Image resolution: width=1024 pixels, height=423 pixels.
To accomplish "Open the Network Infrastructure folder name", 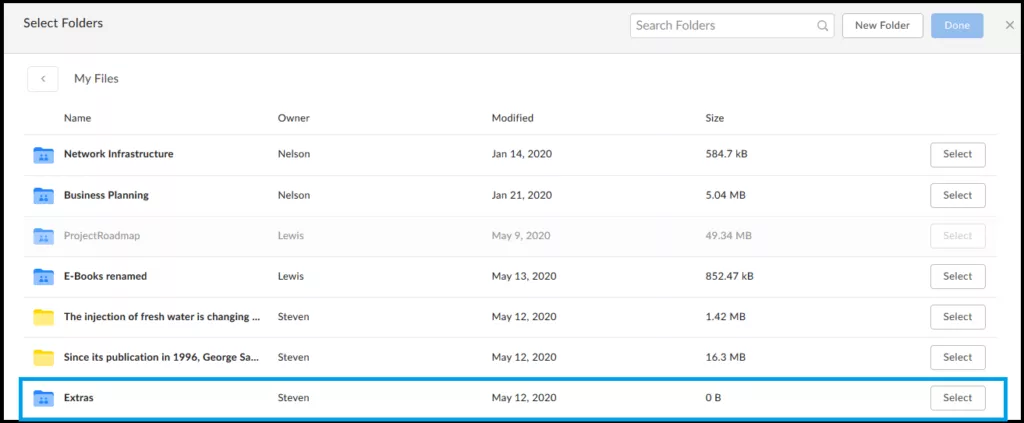I will click(x=118, y=154).
